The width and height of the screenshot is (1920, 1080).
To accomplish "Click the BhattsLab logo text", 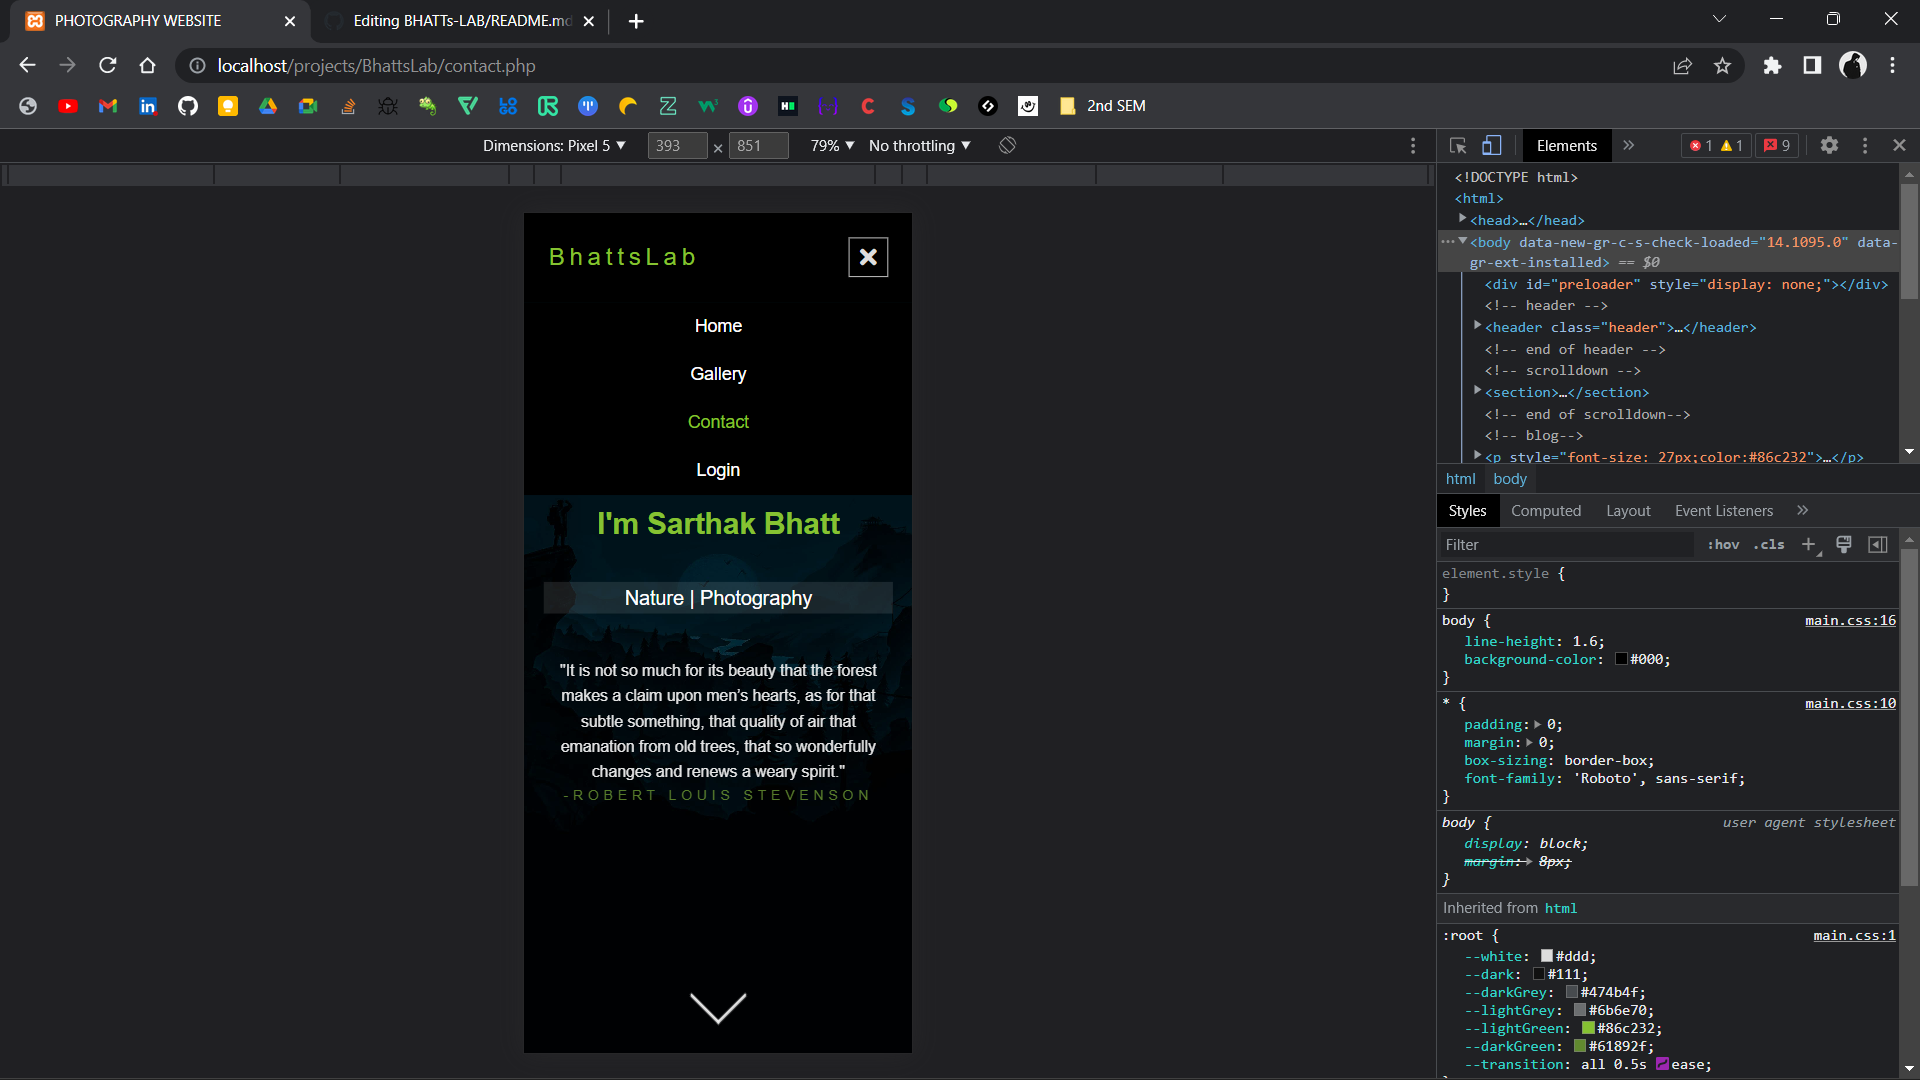I will (x=623, y=257).
